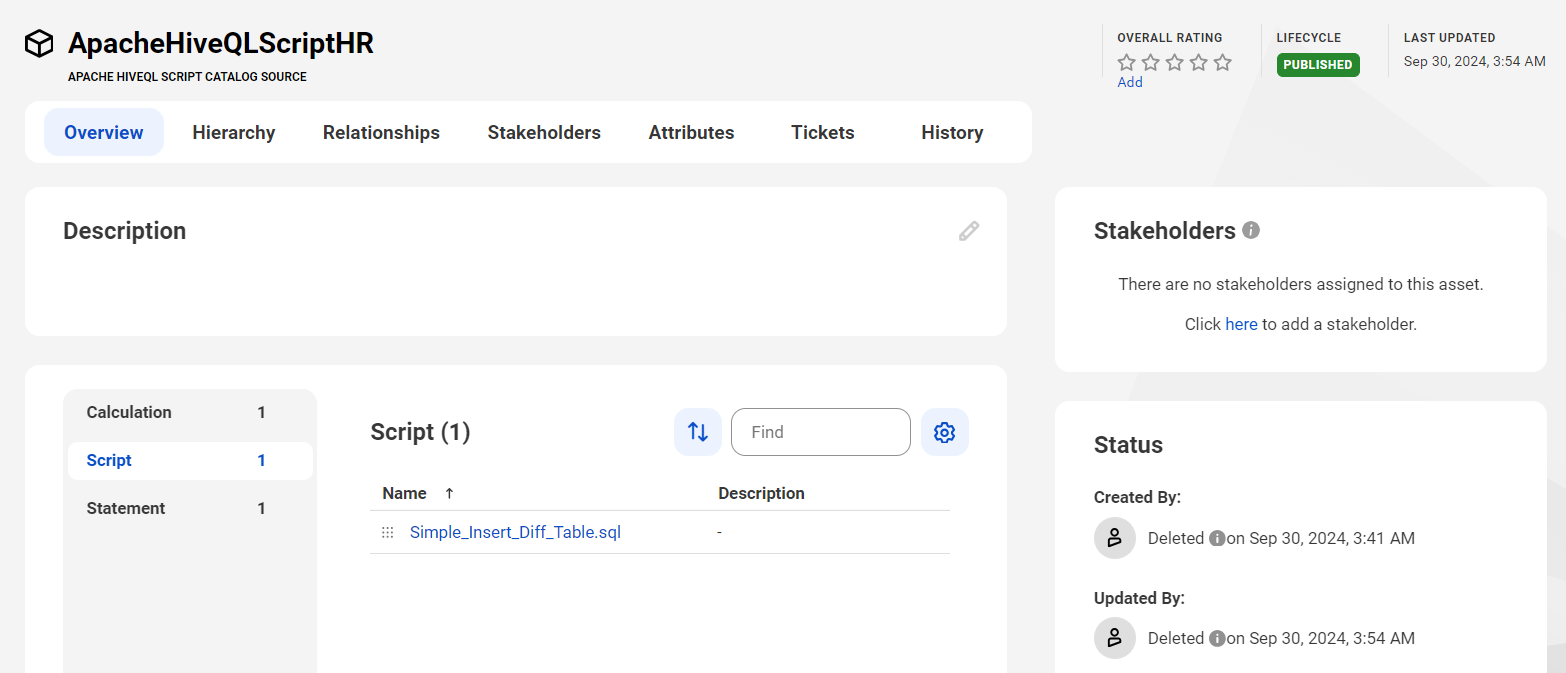Click the cube asset icon beside ApacheHiveQLScriptHR
The image size is (1566, 673).
(x=39, y=44)
